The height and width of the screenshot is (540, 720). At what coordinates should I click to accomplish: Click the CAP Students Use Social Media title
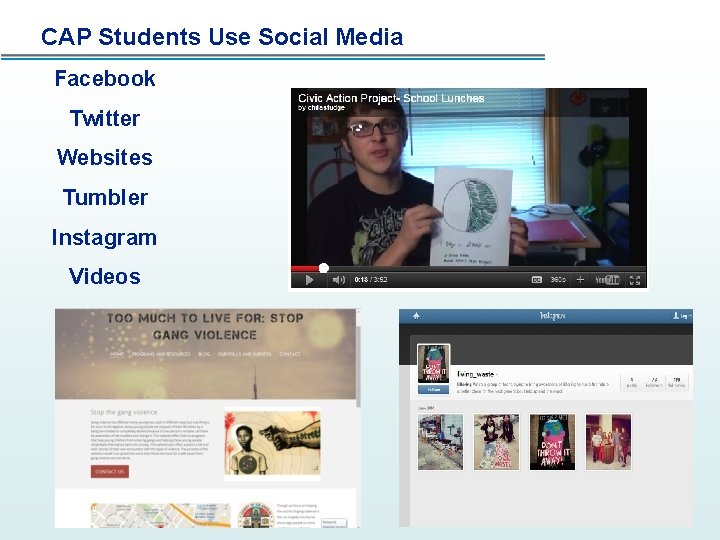pyautogui.click(x=222, y=37)
